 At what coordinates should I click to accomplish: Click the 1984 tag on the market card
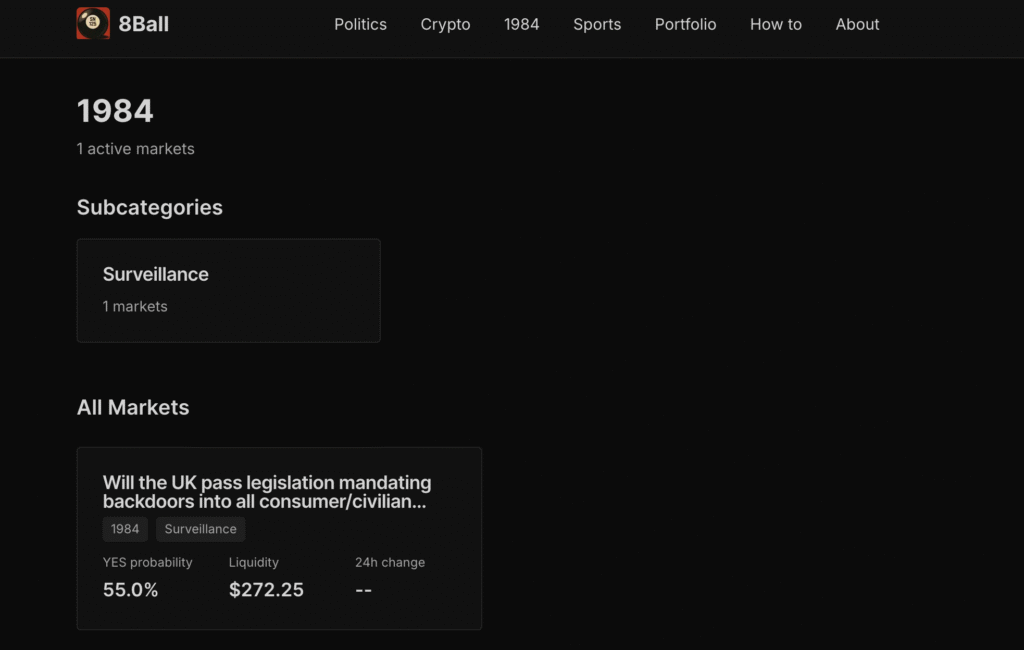[x=125, y=529]
